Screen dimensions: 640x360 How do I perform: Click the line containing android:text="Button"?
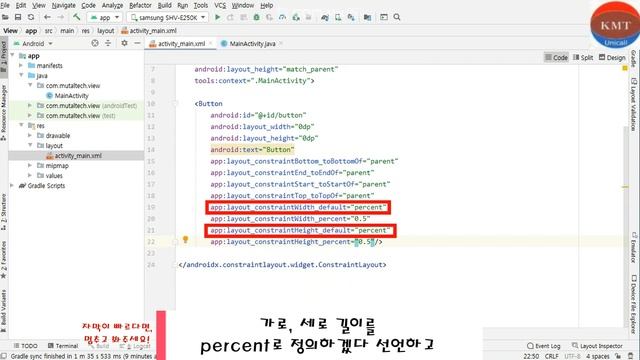tap(252, 150)
